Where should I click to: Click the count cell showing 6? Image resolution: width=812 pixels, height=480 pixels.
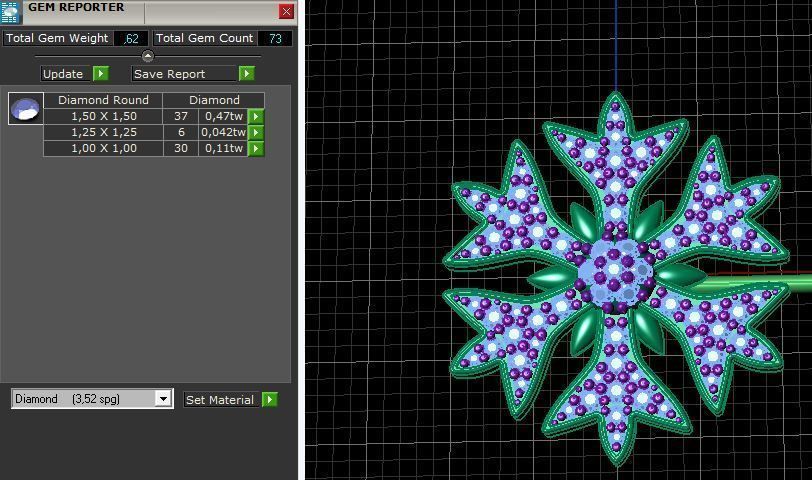pos(181,133)
